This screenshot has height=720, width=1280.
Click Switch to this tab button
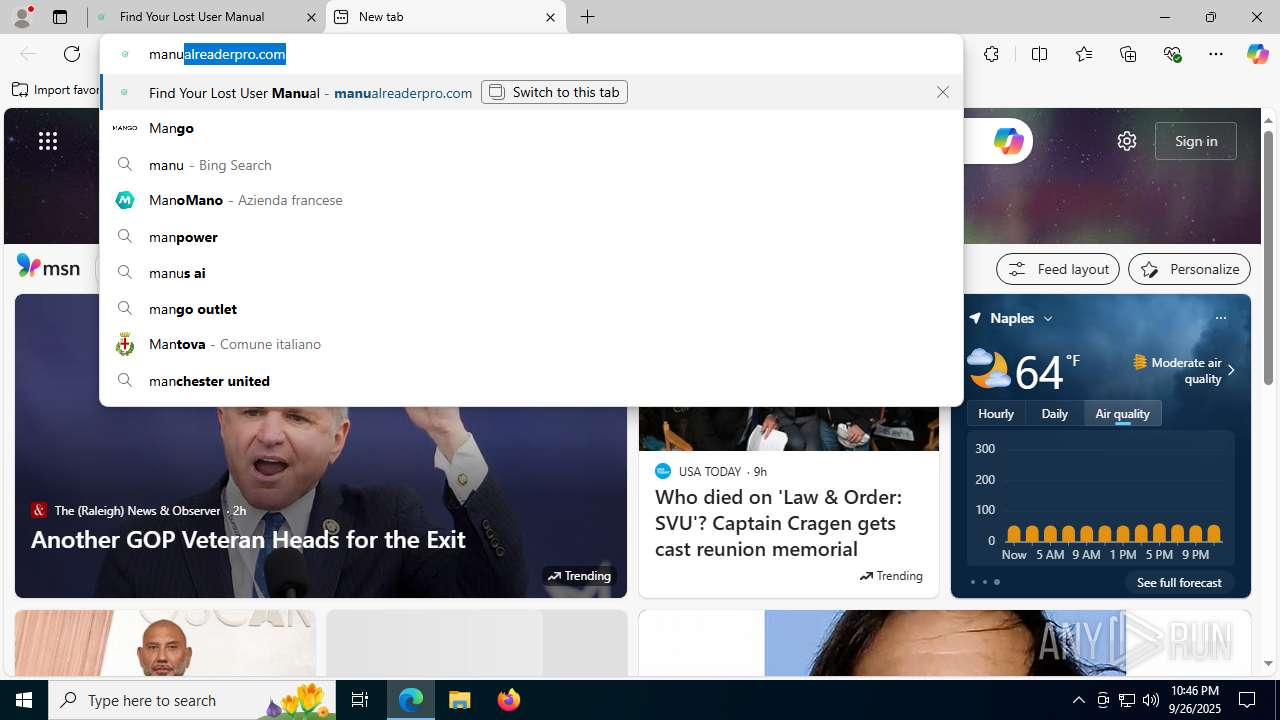[554, 92]
